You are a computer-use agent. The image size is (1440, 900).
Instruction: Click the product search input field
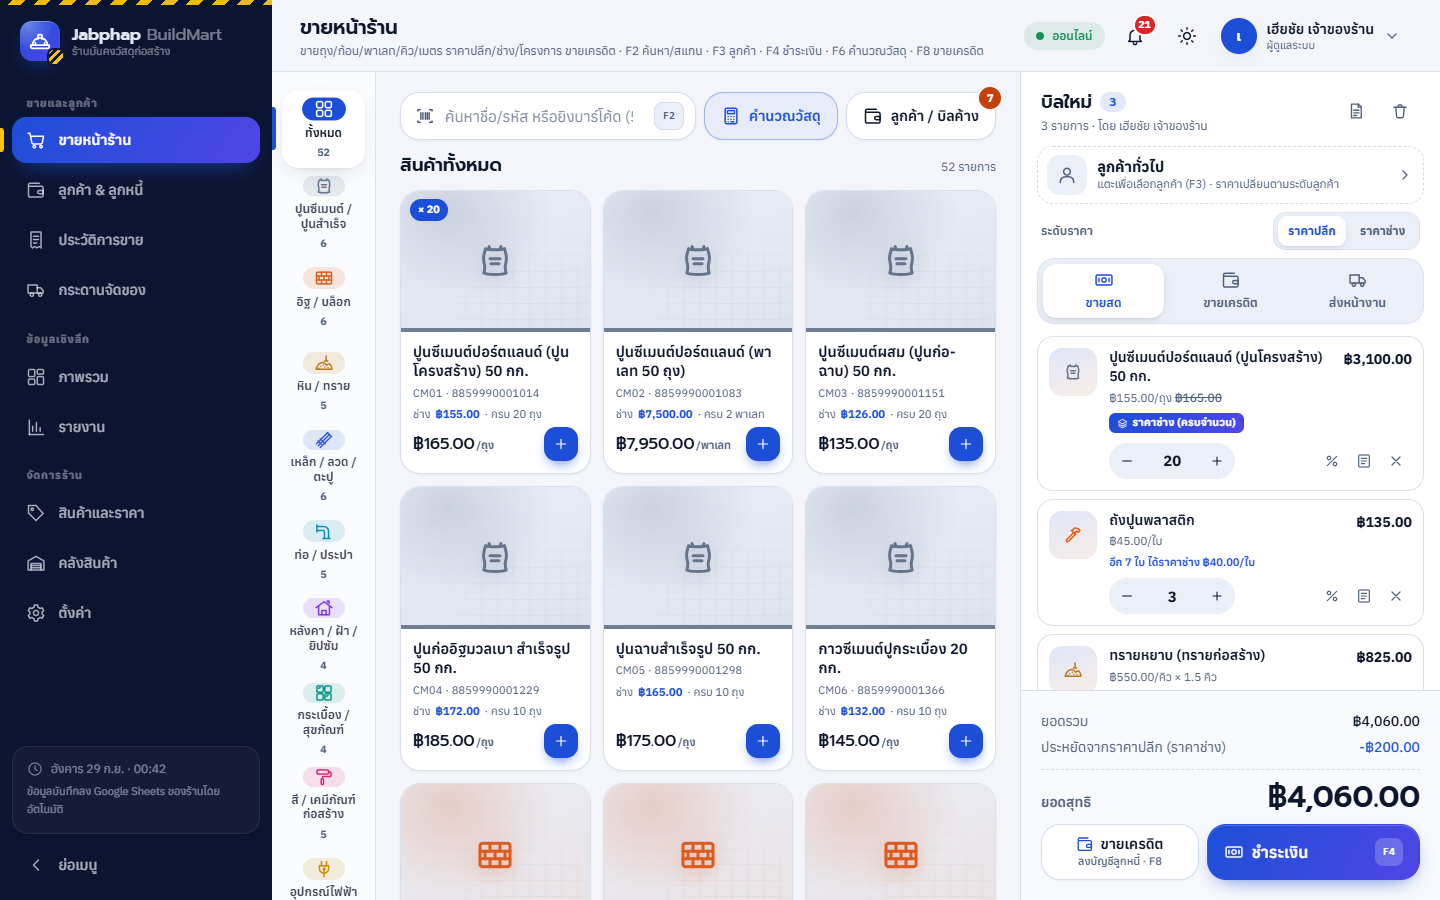(x=548, y=116)
